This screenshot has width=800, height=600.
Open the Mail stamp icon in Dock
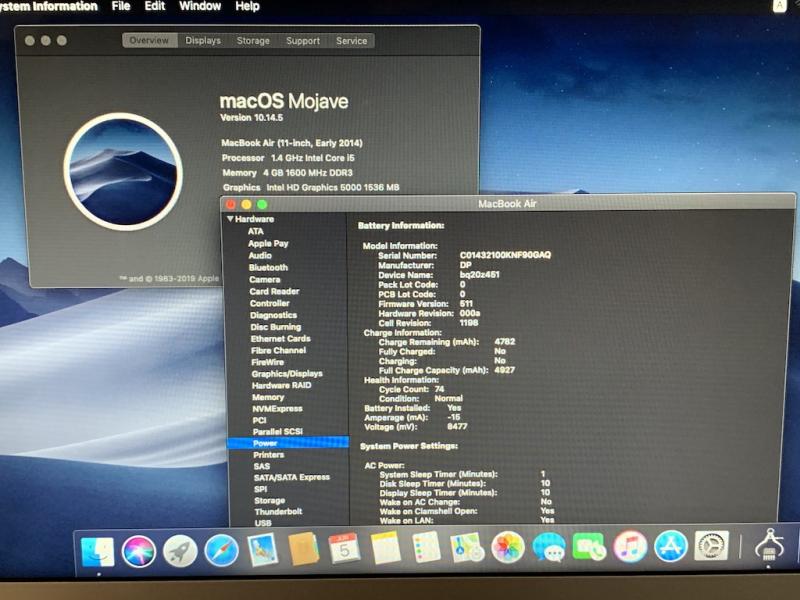point(262,549)
